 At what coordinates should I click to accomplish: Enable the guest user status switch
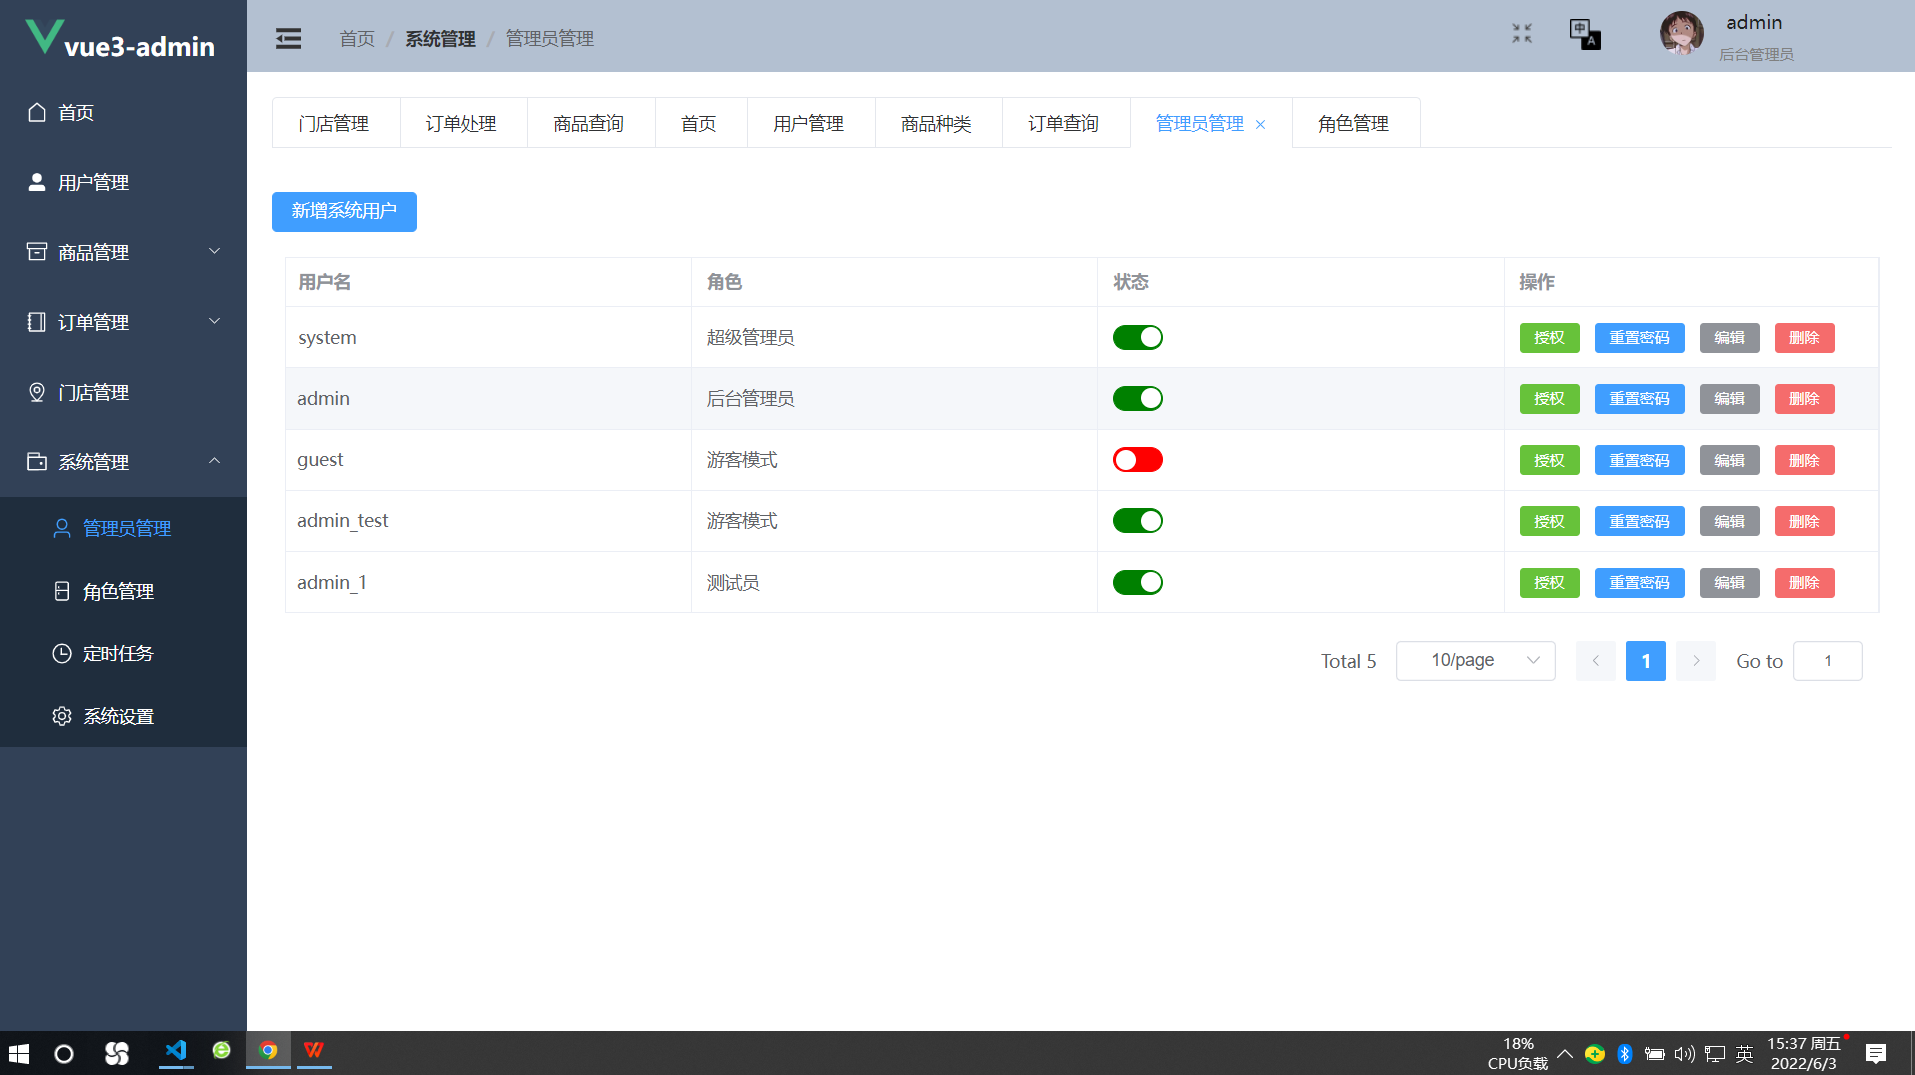[1138, 459]
